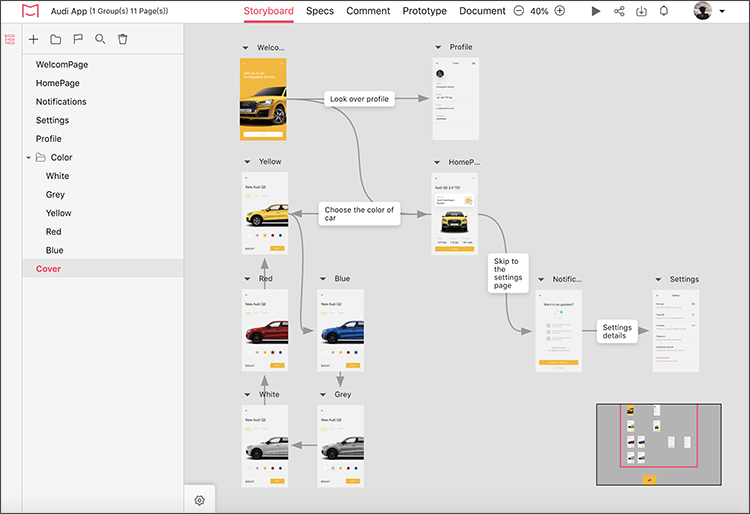Select Profile in page list

click(x=103, y=139)
